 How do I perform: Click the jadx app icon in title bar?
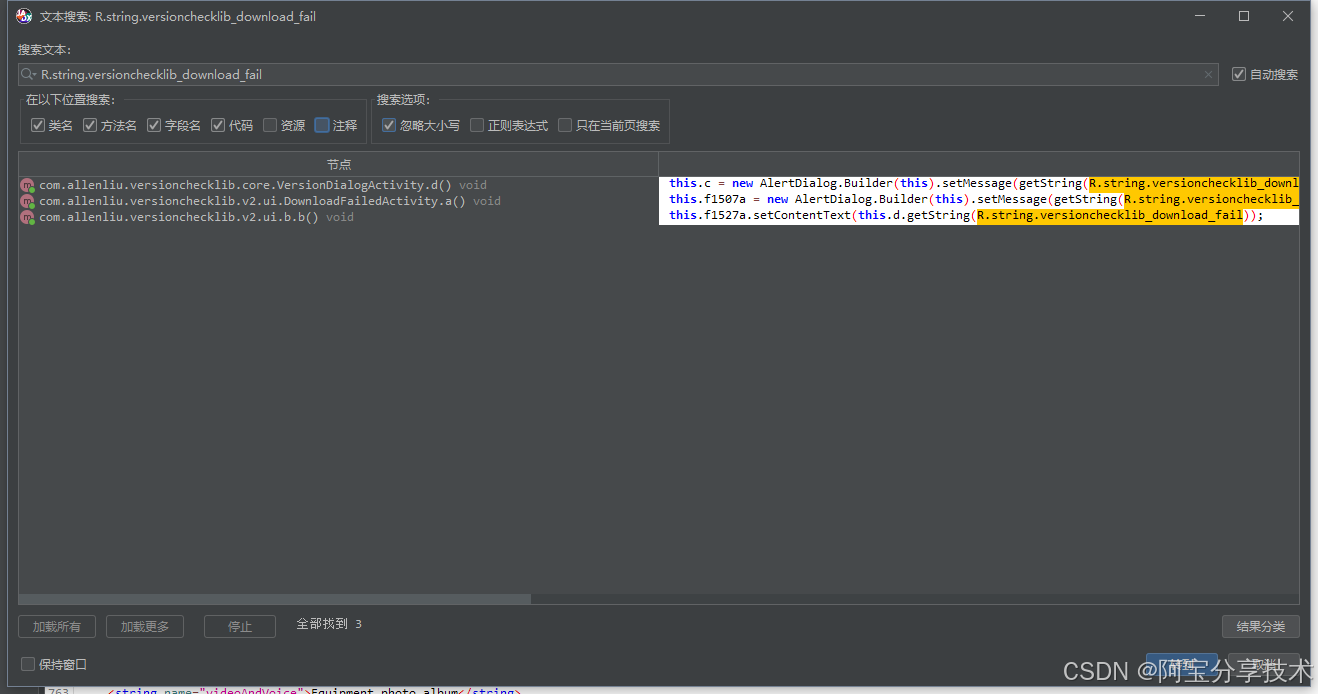coord(24,16)
